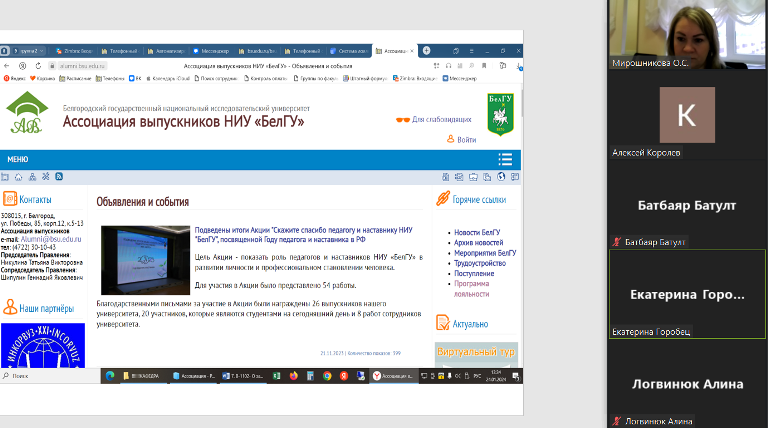Click the news article photo thumbnail
The image size is (768, 428).
pyautogui.click(x=145, y=259)
